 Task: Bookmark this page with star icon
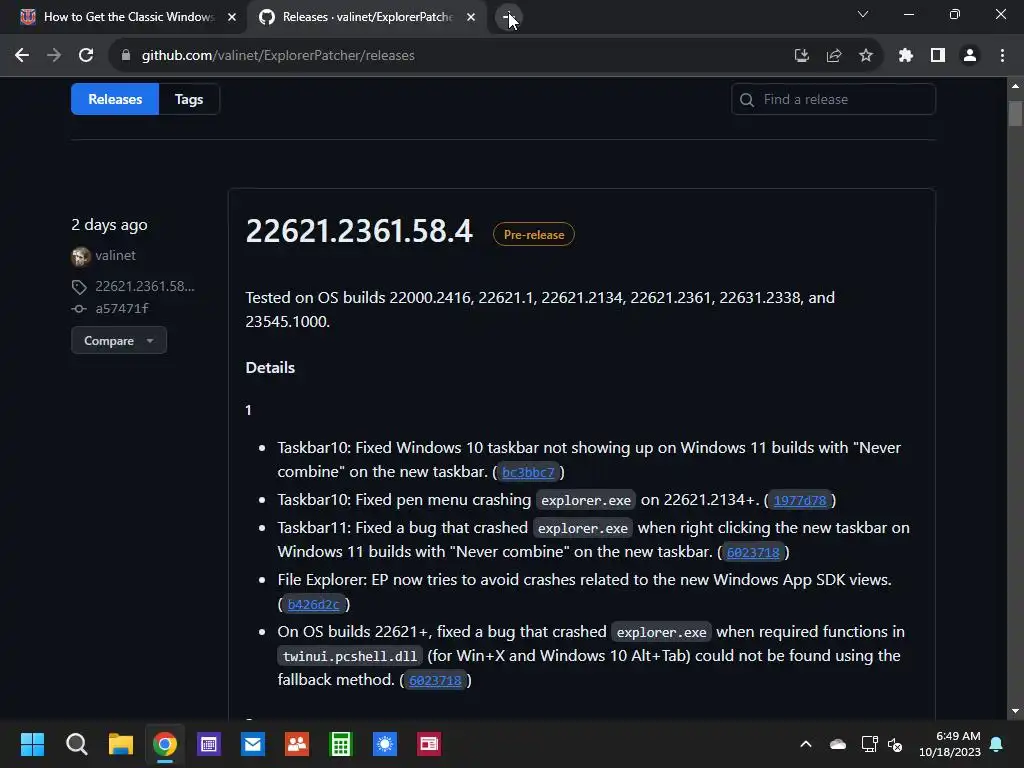866,56
